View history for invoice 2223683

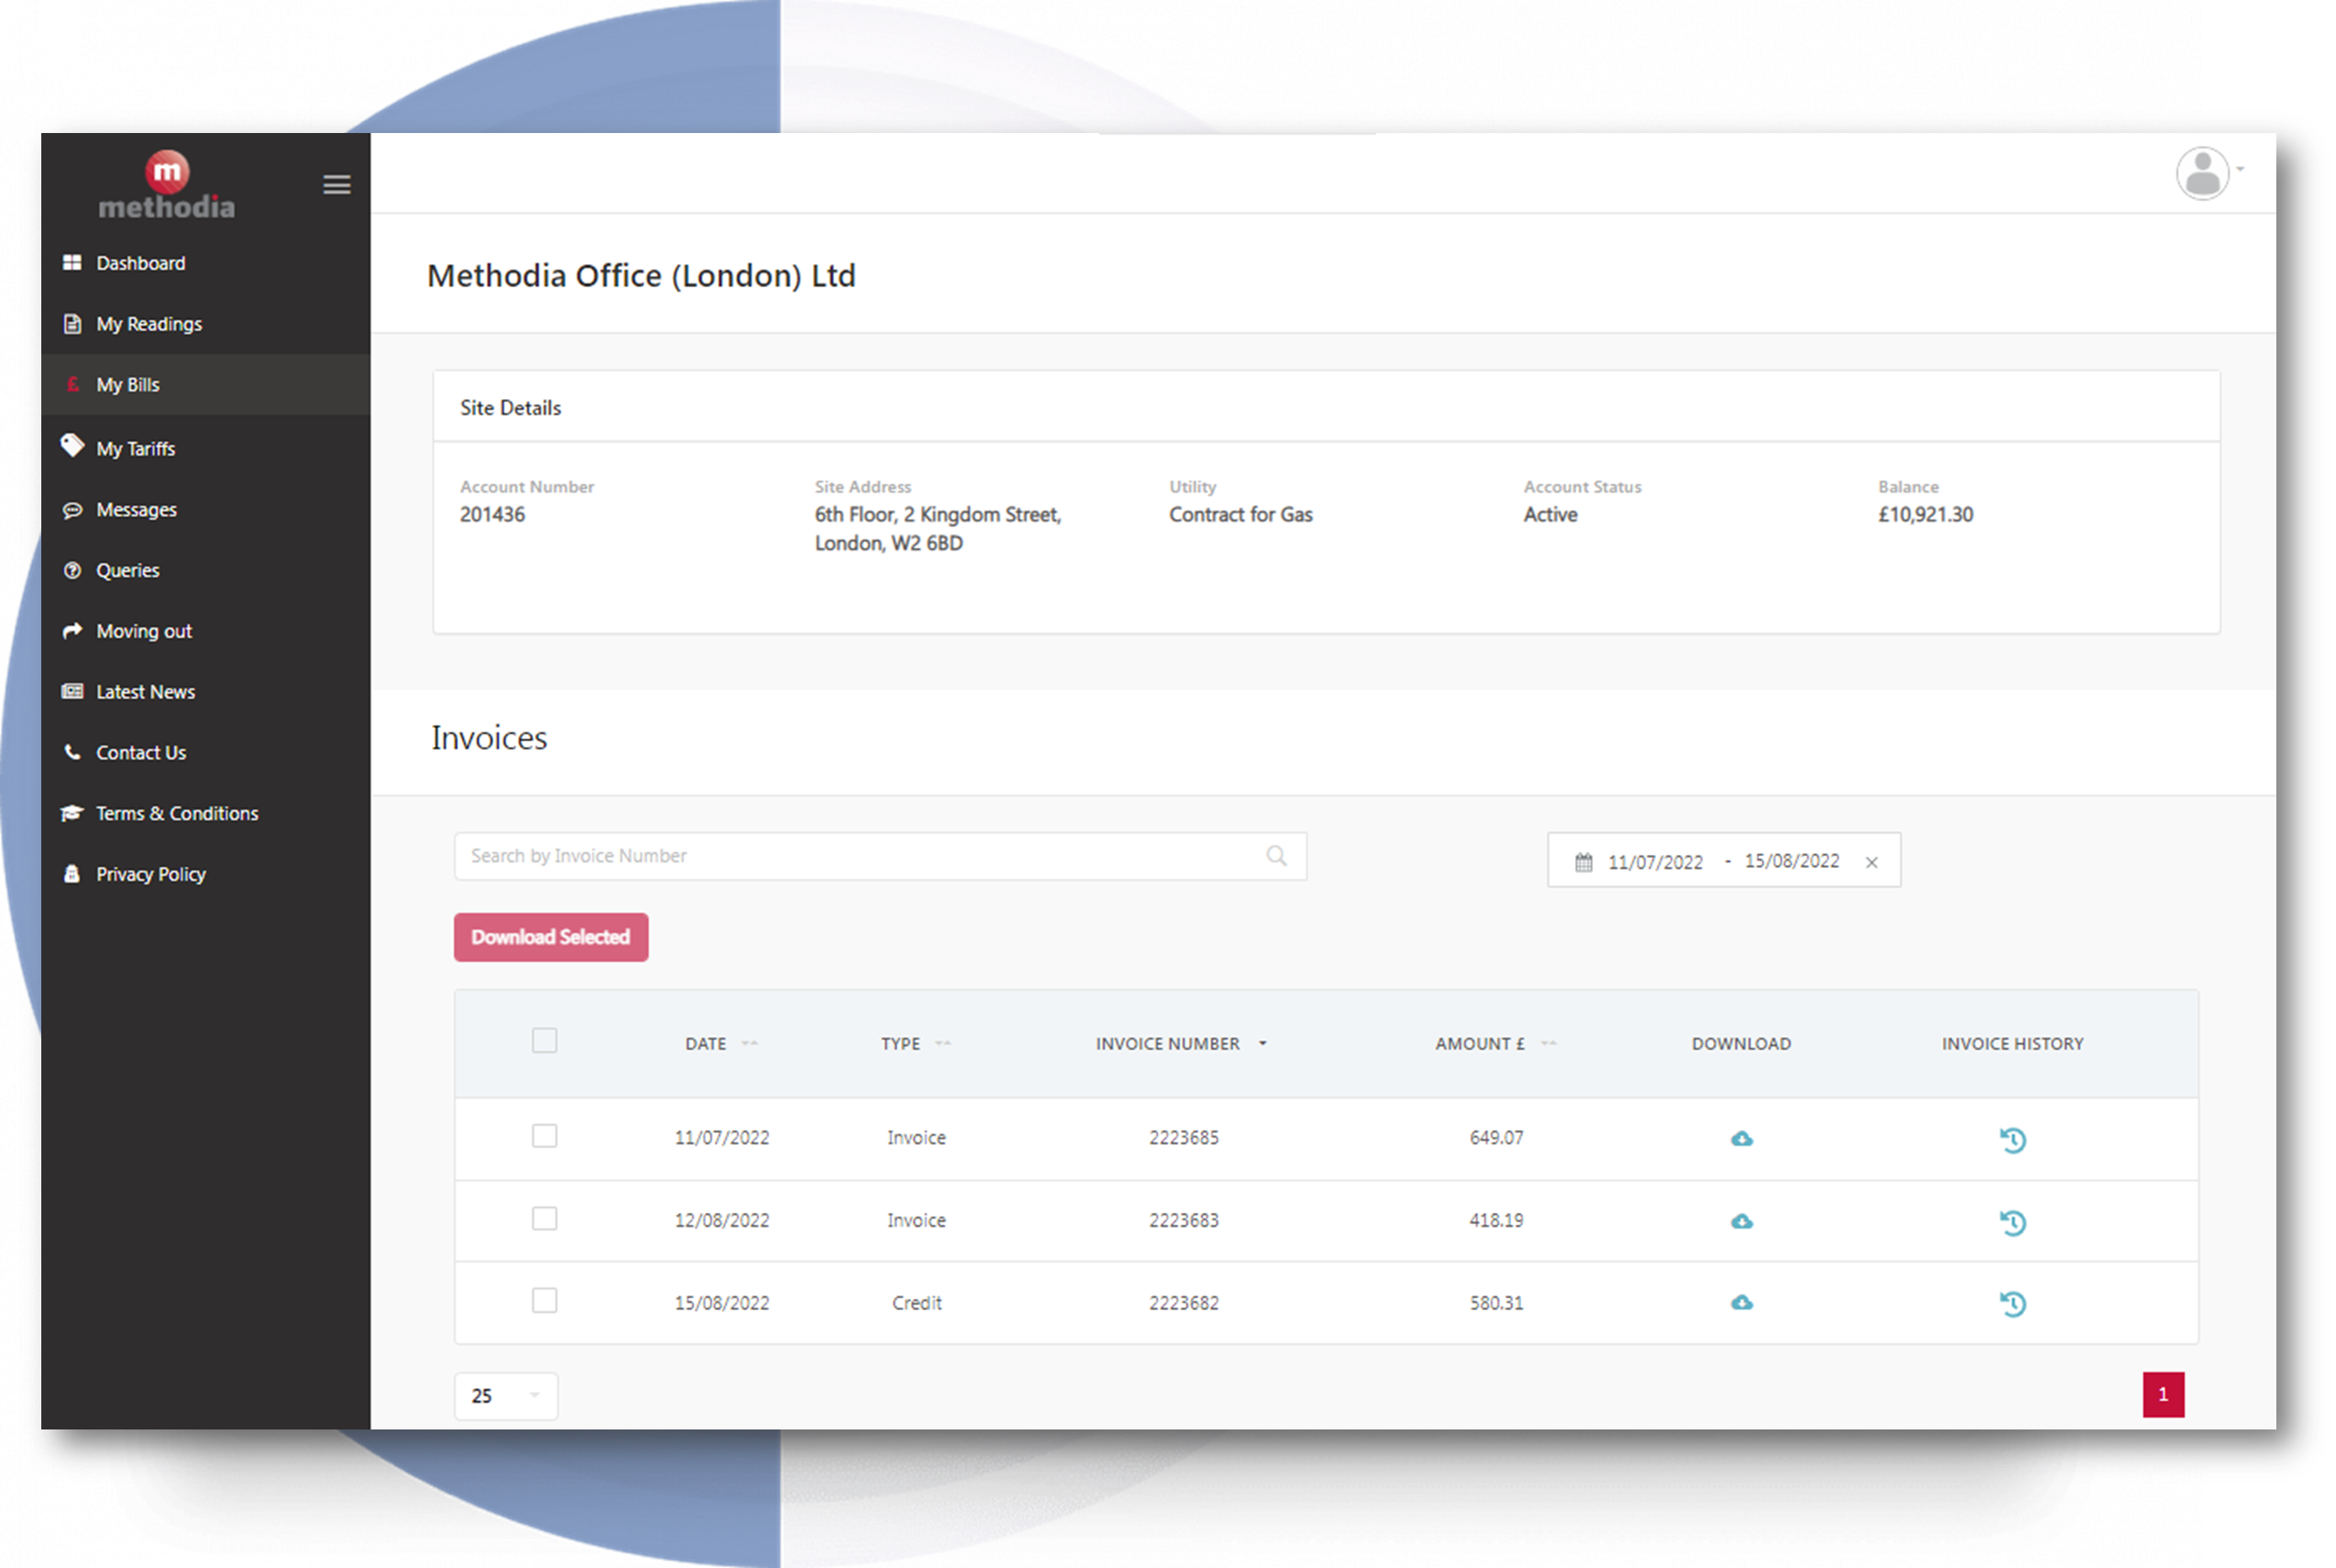click(x=2013, y=1223)
